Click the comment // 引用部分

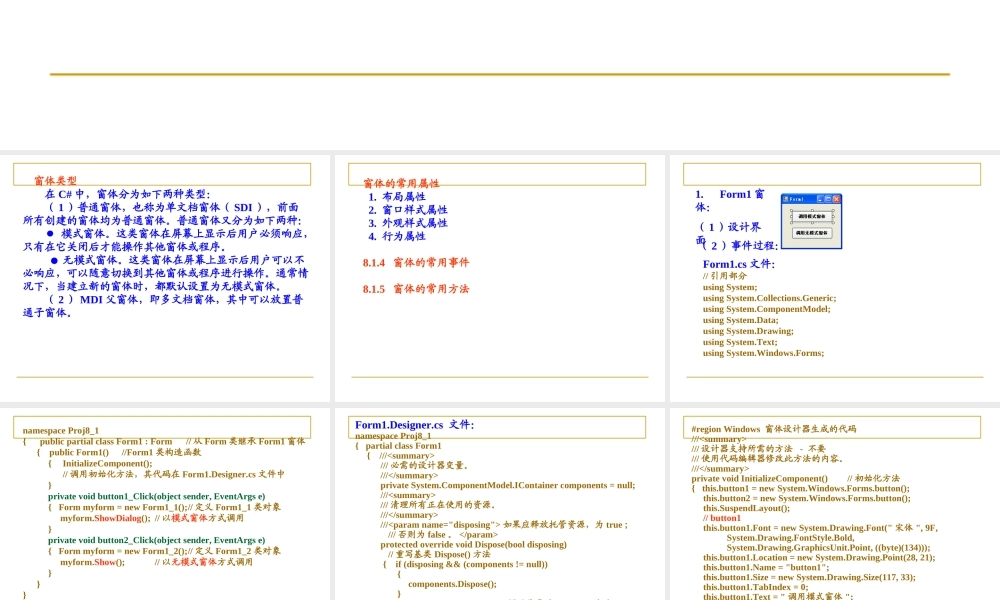click(724, 276)
